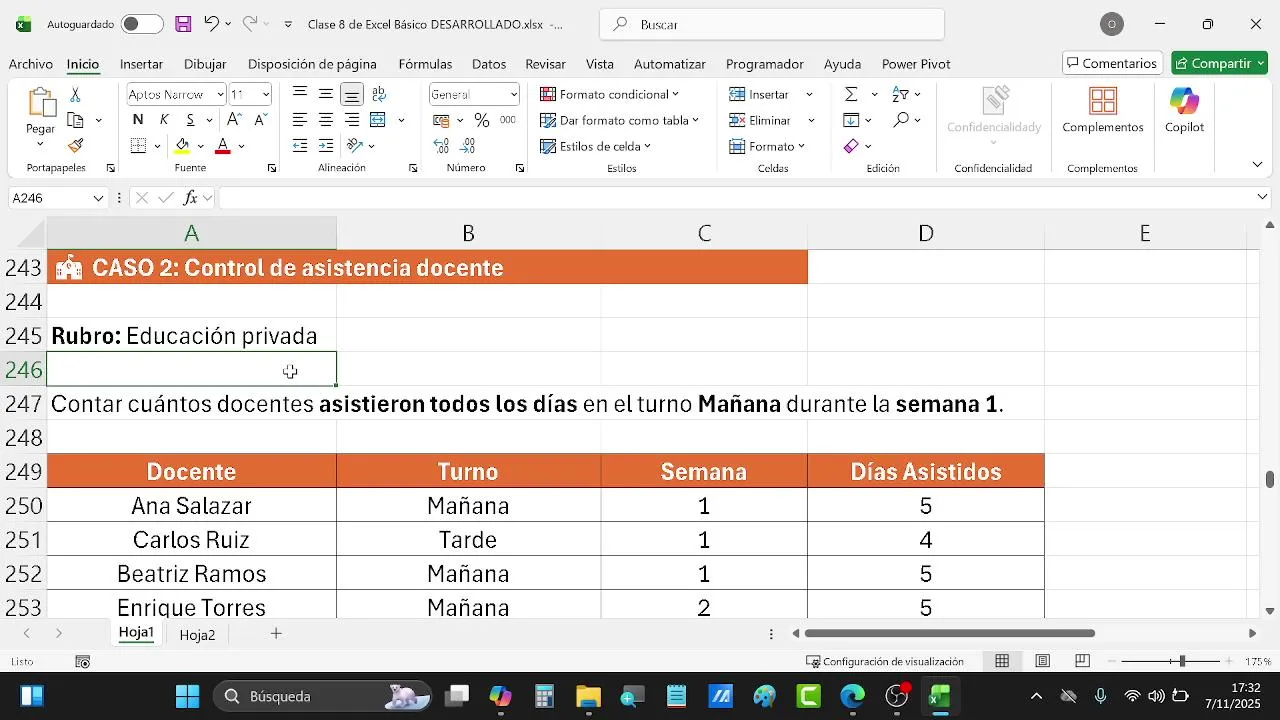The width and height of the screenshot is (1280, 720).
Task: Expand Dar formato como tabla menu
Action: [x=619, y=120]
